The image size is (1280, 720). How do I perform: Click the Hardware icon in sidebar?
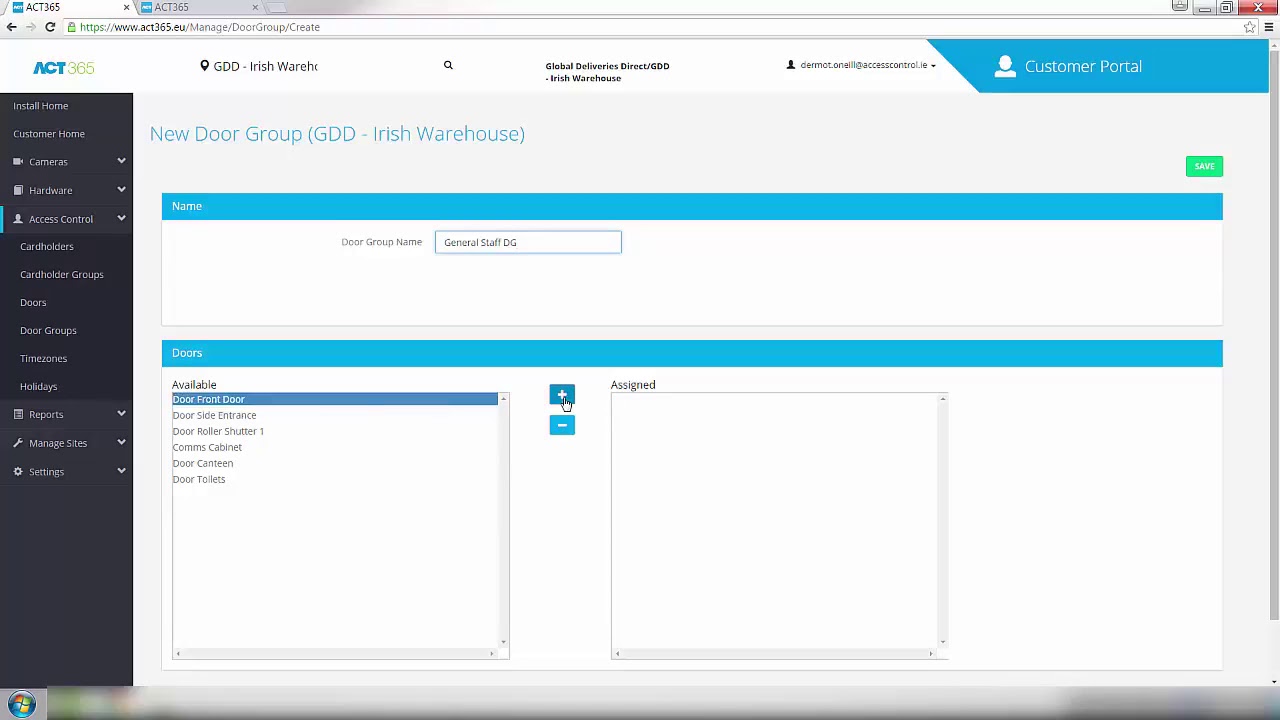18,190
